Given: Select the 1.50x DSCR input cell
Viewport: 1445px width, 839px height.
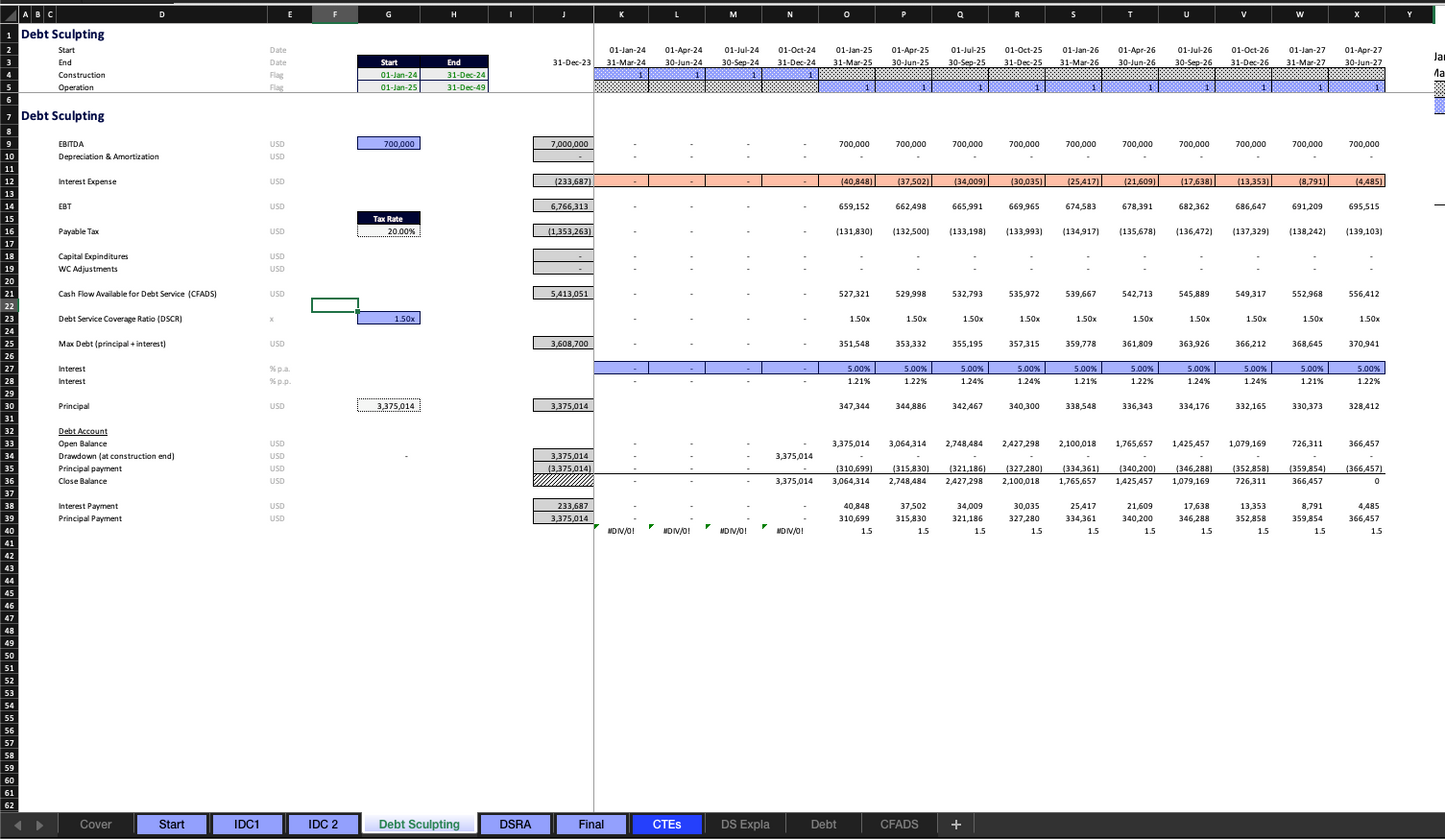Looking at the screenshot, I should pyautogui.click(x=389, y=318).
